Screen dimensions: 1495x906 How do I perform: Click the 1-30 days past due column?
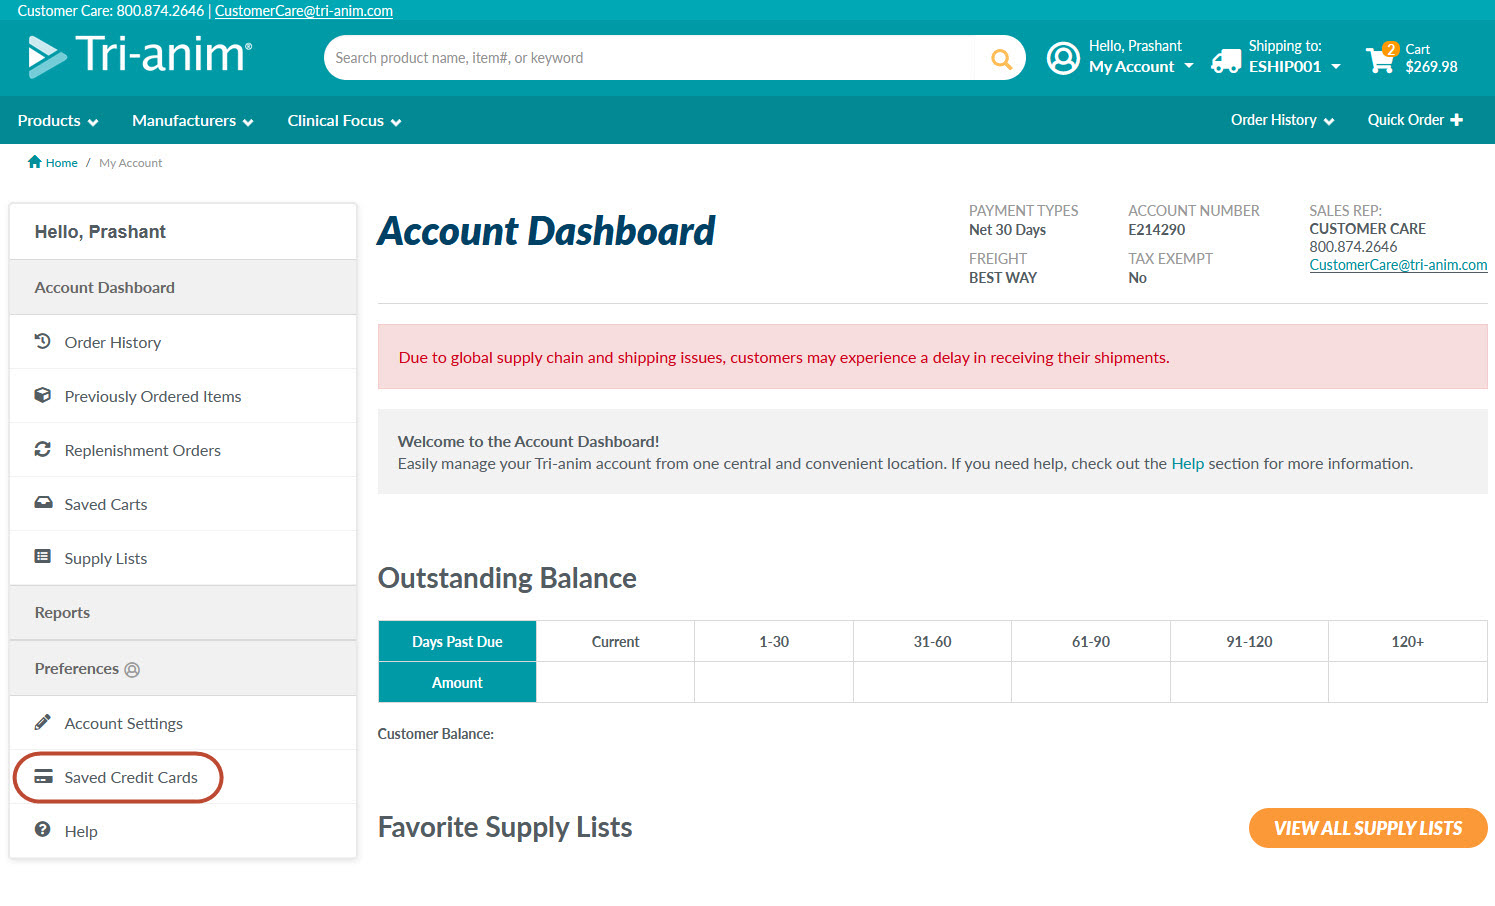pos(774,642)
